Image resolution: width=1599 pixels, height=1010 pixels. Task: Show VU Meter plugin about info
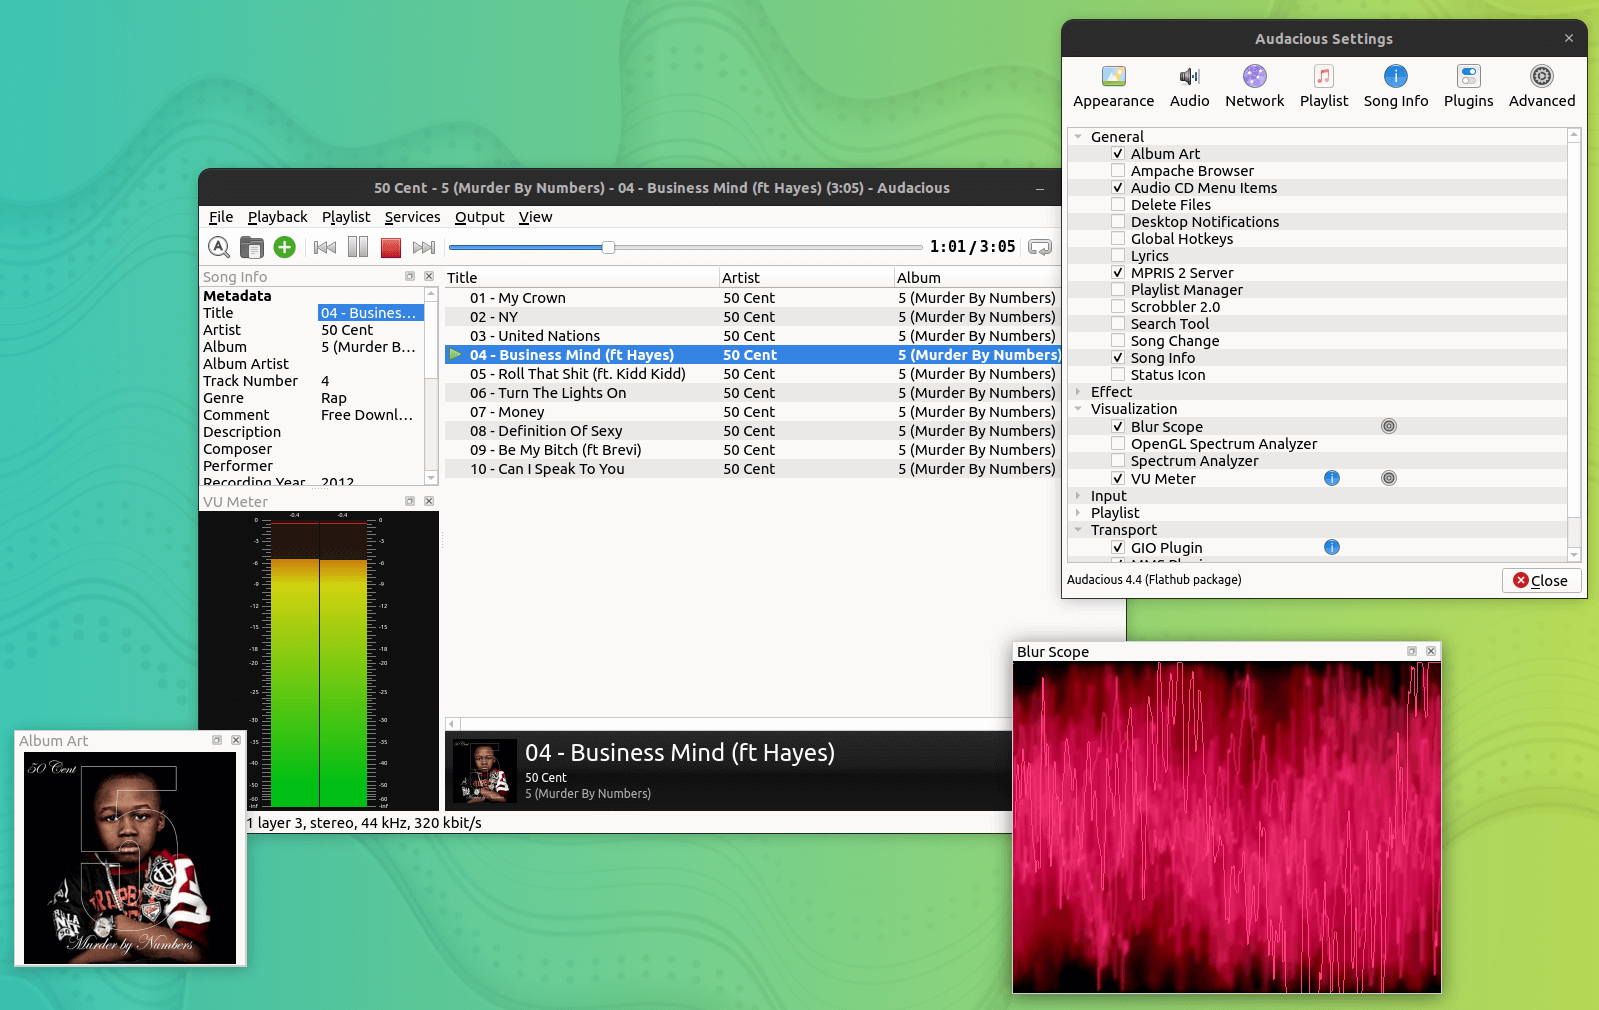click(x=1332, y=478)
